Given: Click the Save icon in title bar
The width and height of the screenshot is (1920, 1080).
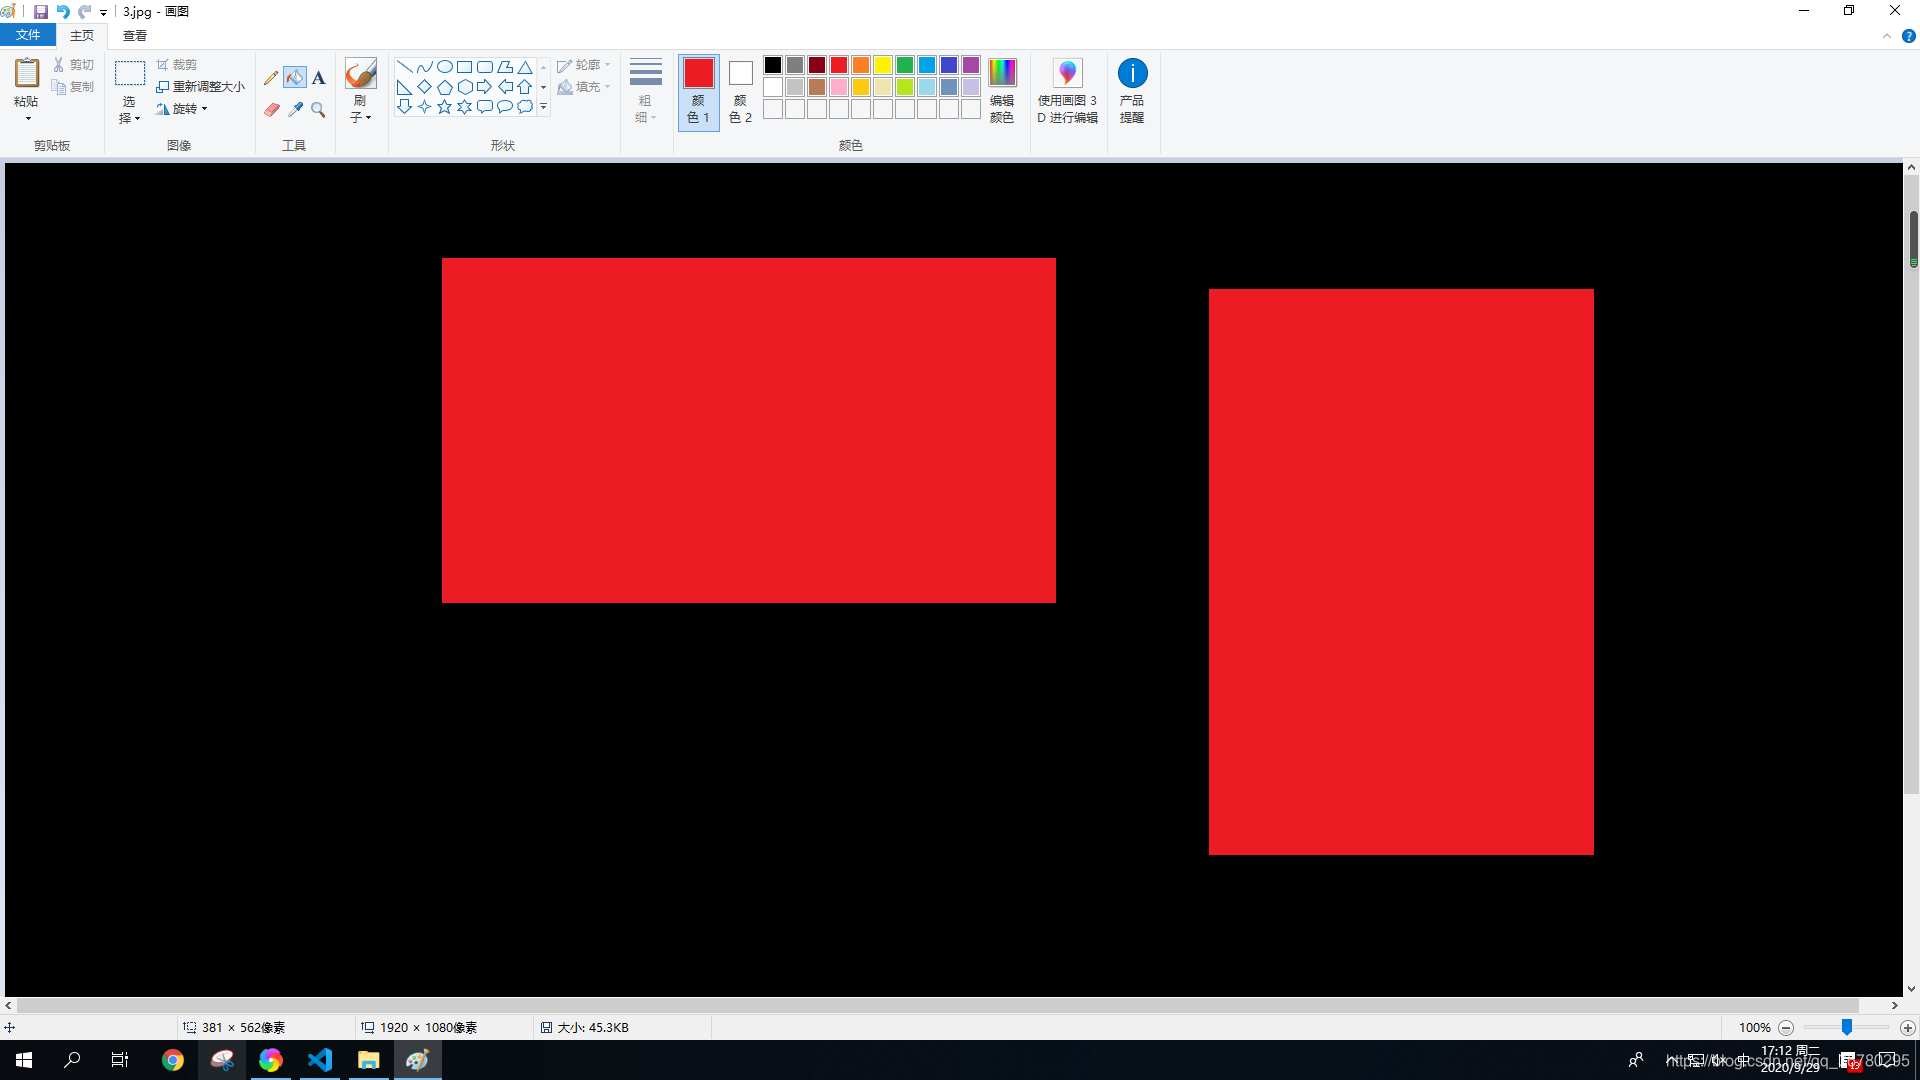Looking at the screenshot, I should click(x=41, y=11).
